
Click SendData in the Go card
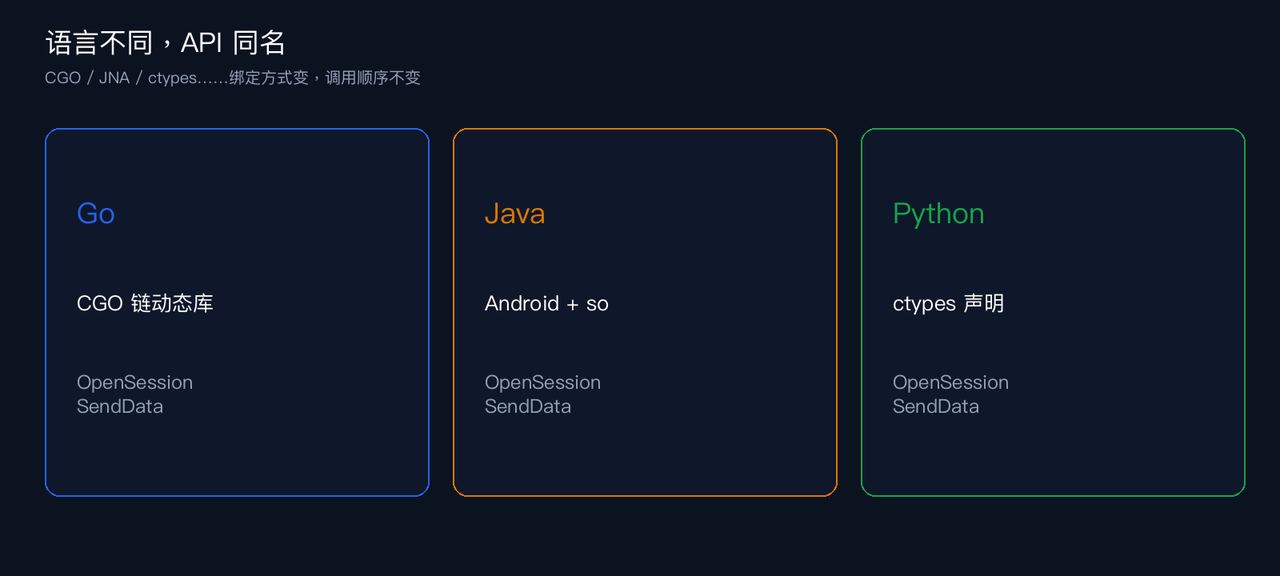click(120, 406)
